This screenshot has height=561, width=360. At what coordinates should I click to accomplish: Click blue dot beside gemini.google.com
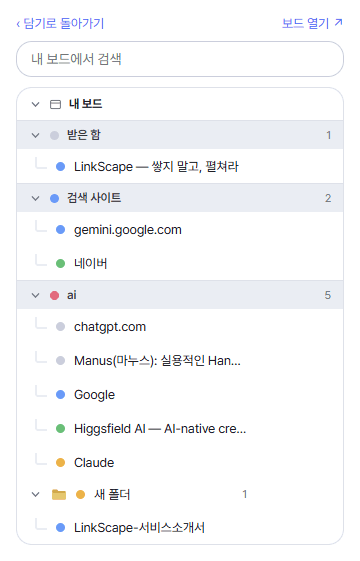pos(60,230)
